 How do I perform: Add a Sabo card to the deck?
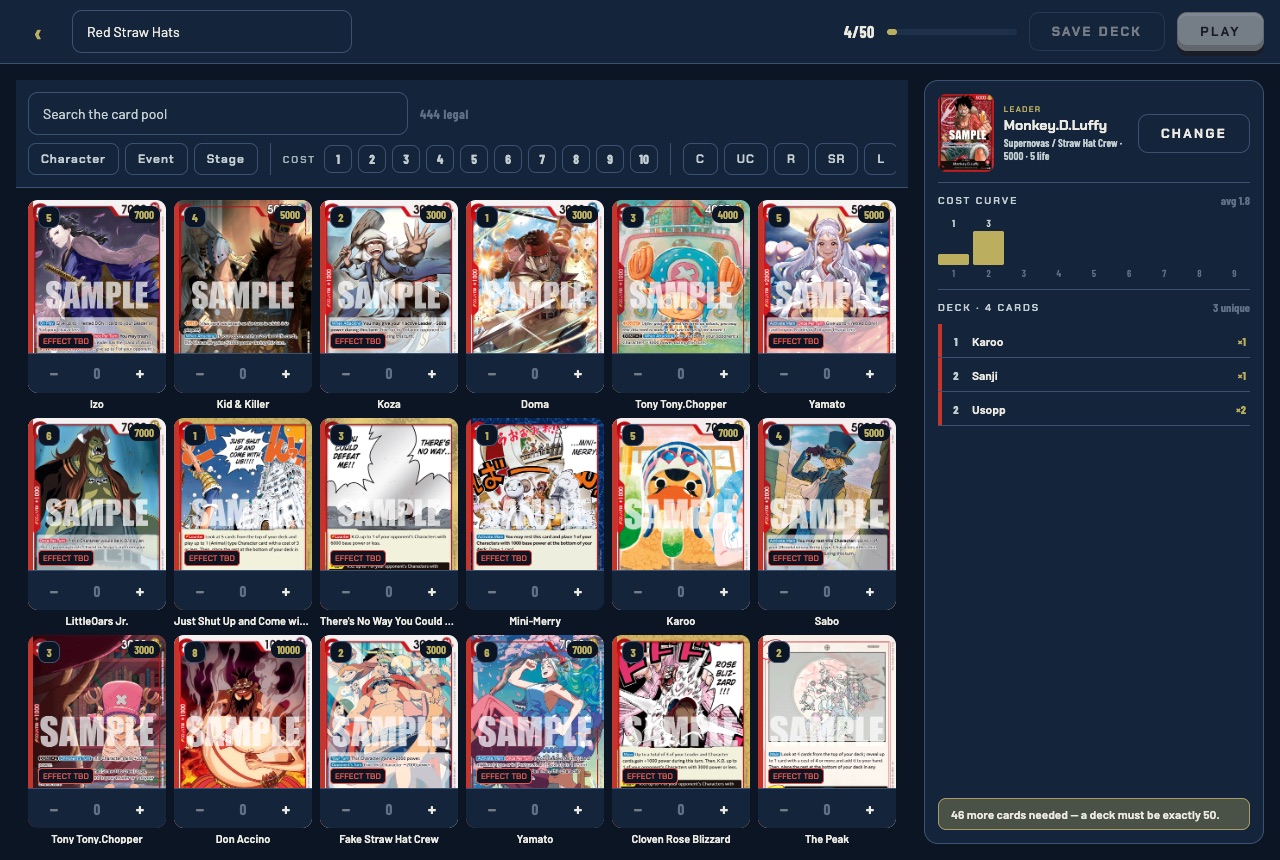tap(870, 591)
